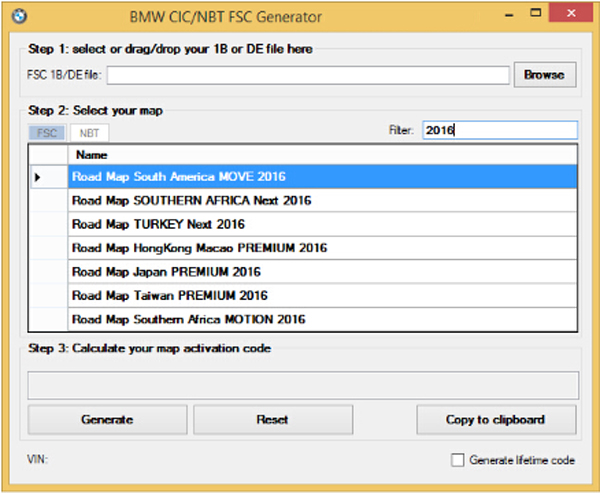
Task: Click Copy to clipboard button
Action: click(496, 420)
